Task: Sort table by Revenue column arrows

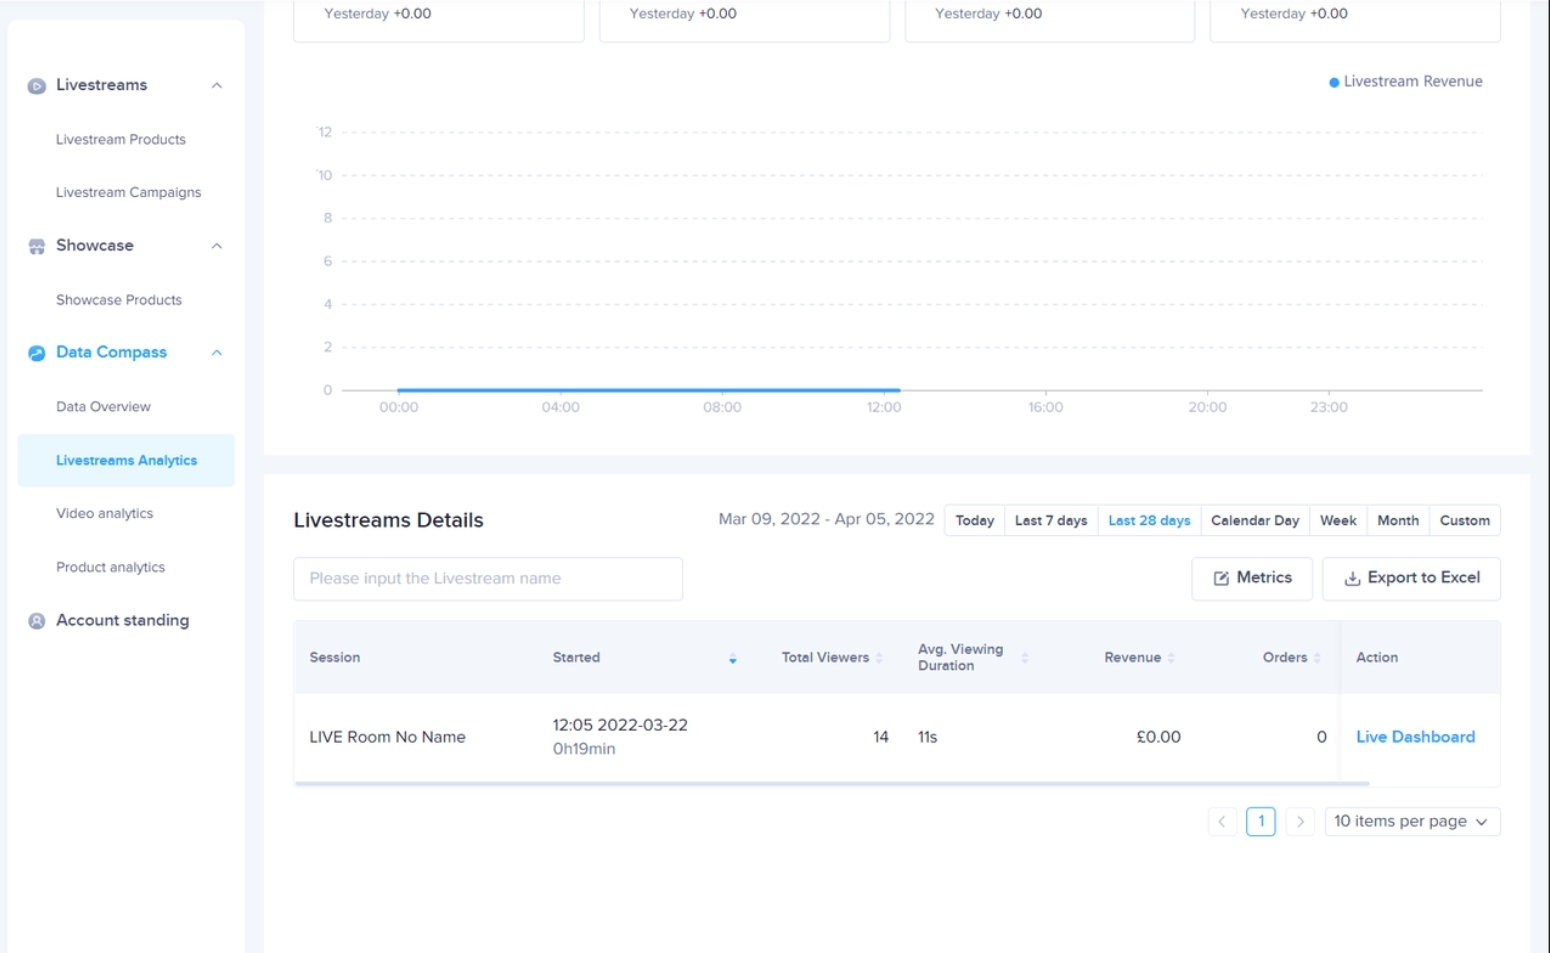Action: click(1171, 658)
